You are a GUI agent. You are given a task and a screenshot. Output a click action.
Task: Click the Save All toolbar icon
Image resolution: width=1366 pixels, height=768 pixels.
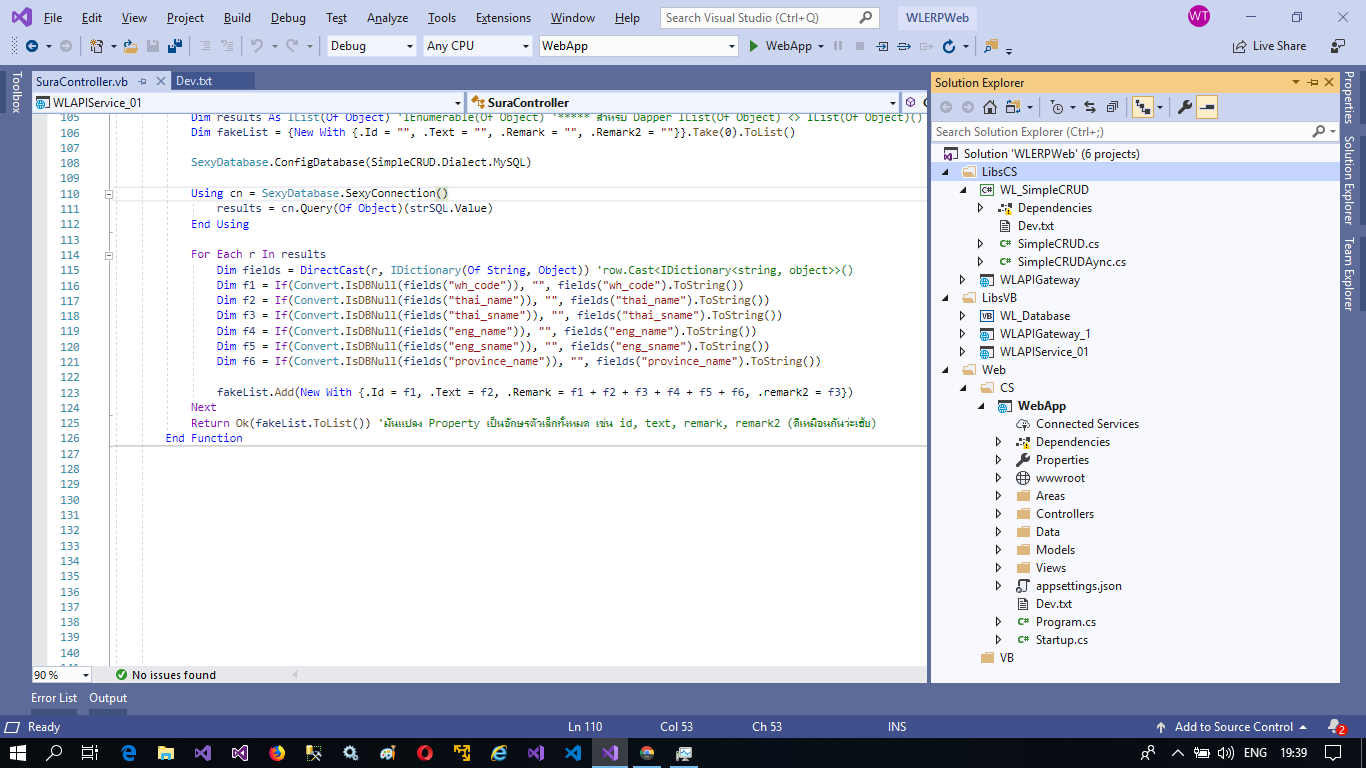[174, 46]
